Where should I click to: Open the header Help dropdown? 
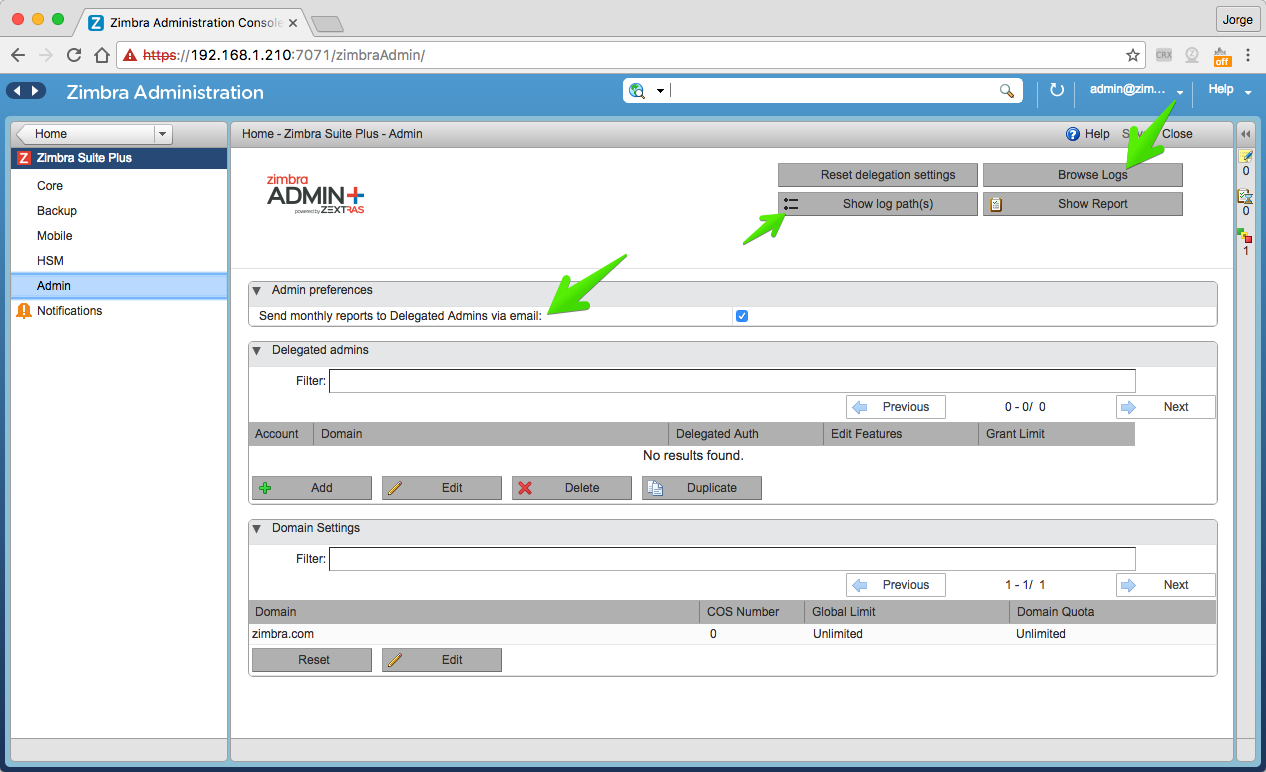pyautogui.click(x=1229, y=90)
